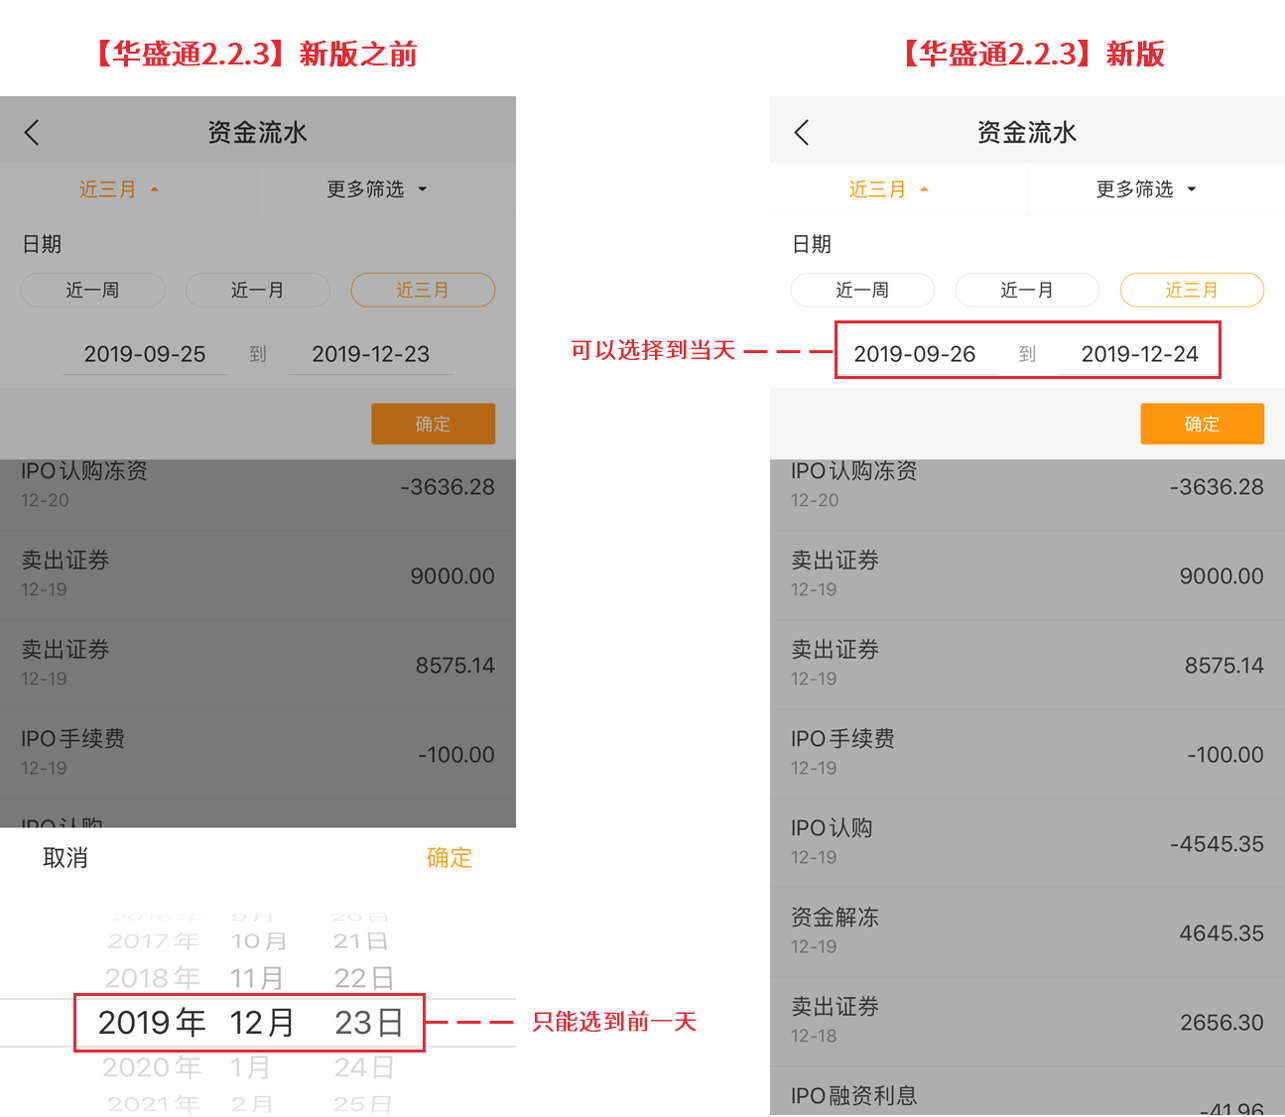The height and width of the screenshot is (1117, 1285).
Task: Tap start date field 2019-09-26
Action: (x=915, y=354)
